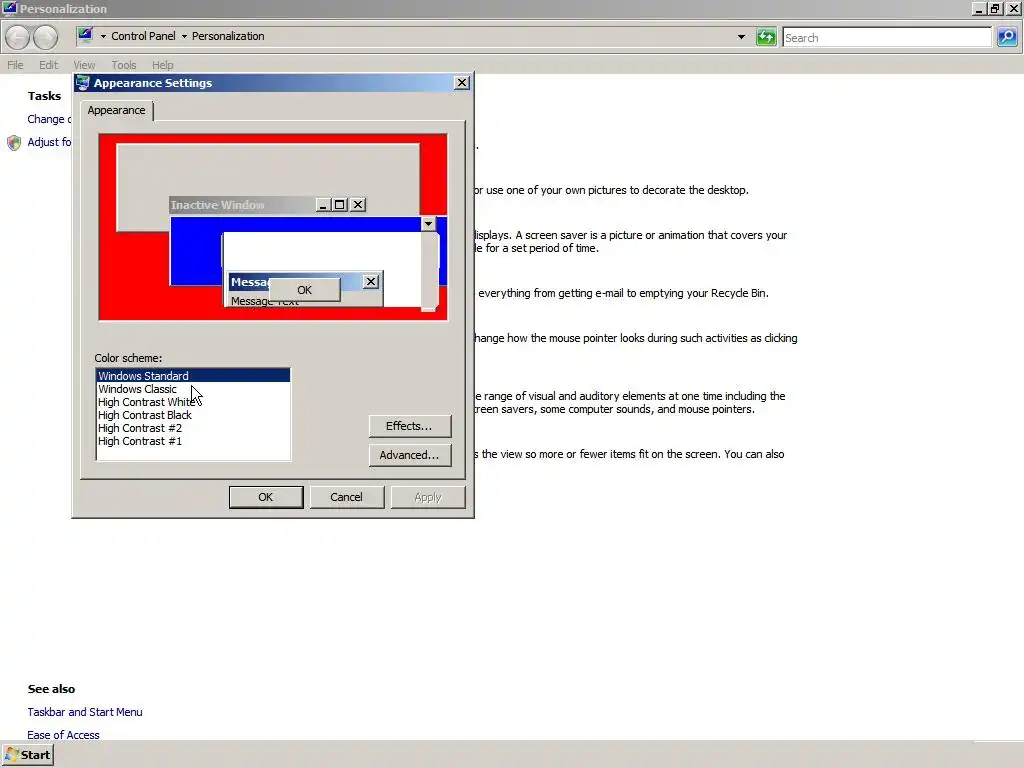
Task: Select High Contrast White color scheme
Action: tap(193, 402)
